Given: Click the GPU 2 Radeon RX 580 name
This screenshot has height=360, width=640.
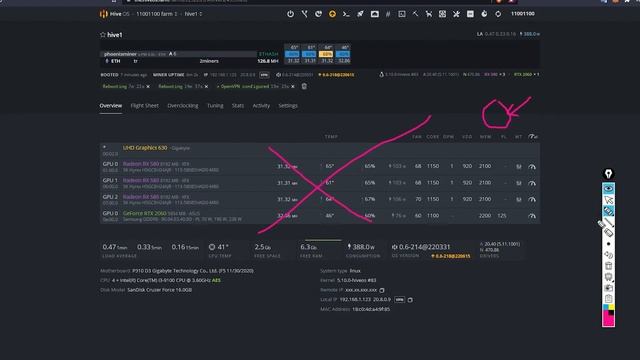Looking at the screenshot, I should 140,197.
